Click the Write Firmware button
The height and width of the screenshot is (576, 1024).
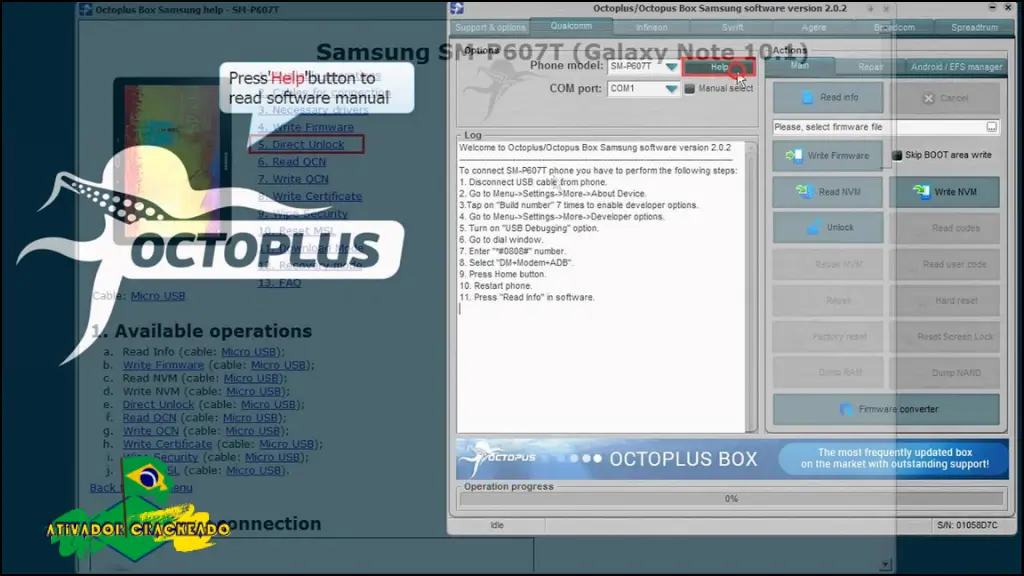[x=827, y=155]
